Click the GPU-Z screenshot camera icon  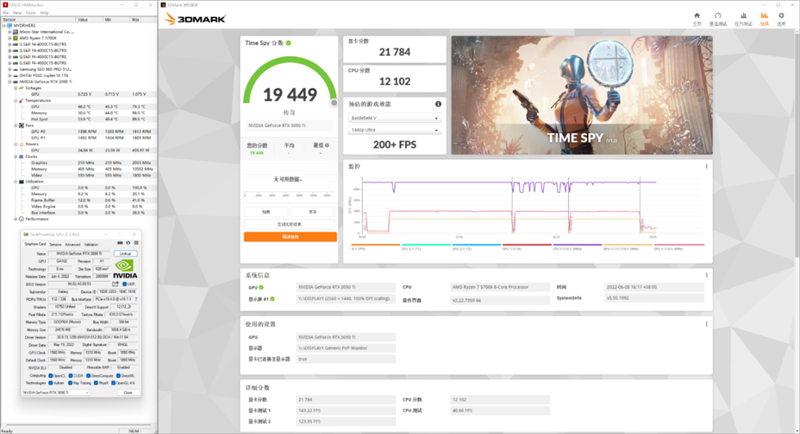click(x=120, y=243)
